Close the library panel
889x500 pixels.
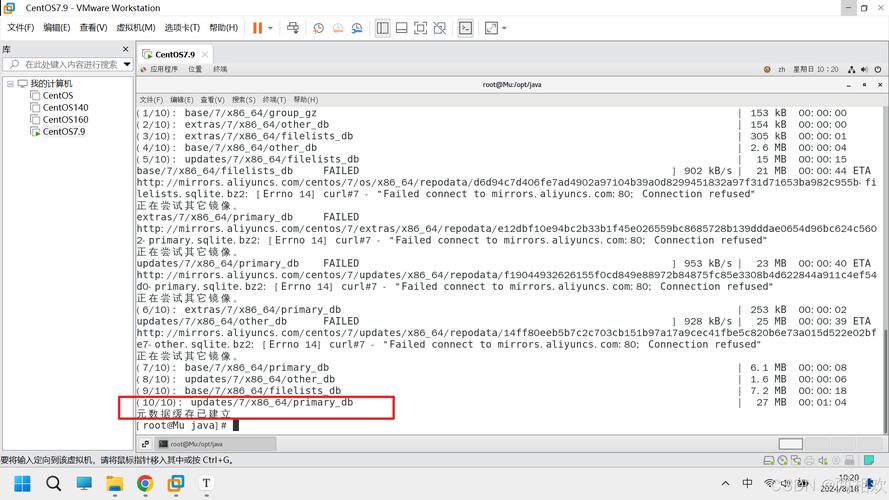(x=125, y=49)
